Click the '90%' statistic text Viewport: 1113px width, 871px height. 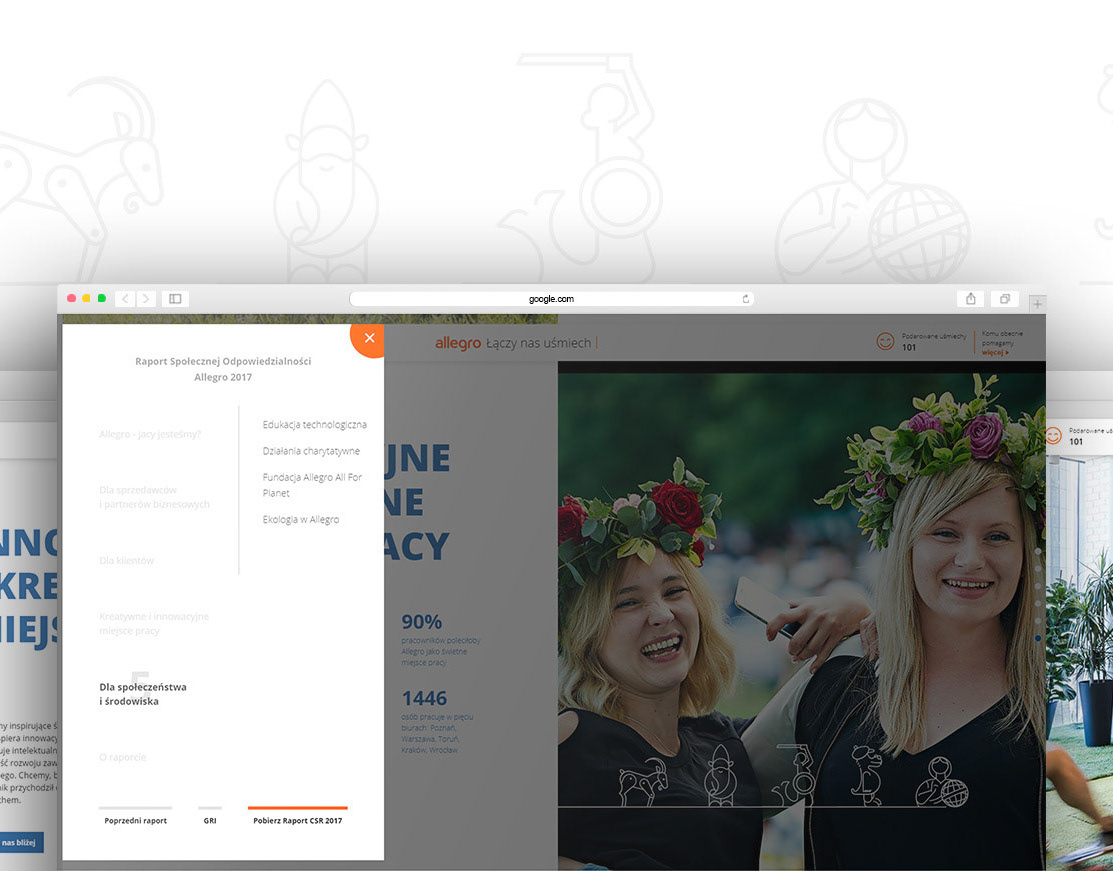click(x=422, y=622)
